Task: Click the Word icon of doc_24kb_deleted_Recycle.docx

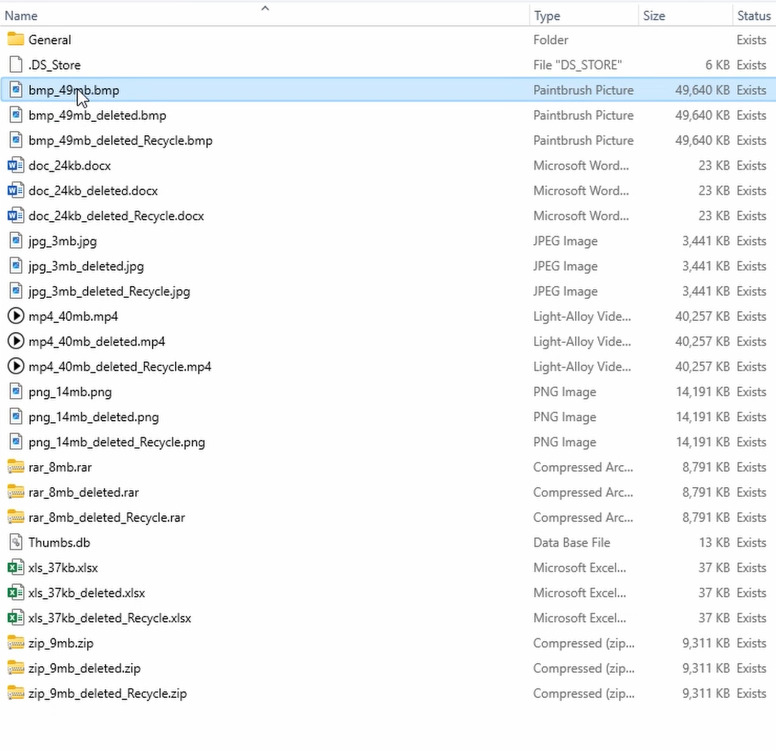Action: click(x=16, y=215)
